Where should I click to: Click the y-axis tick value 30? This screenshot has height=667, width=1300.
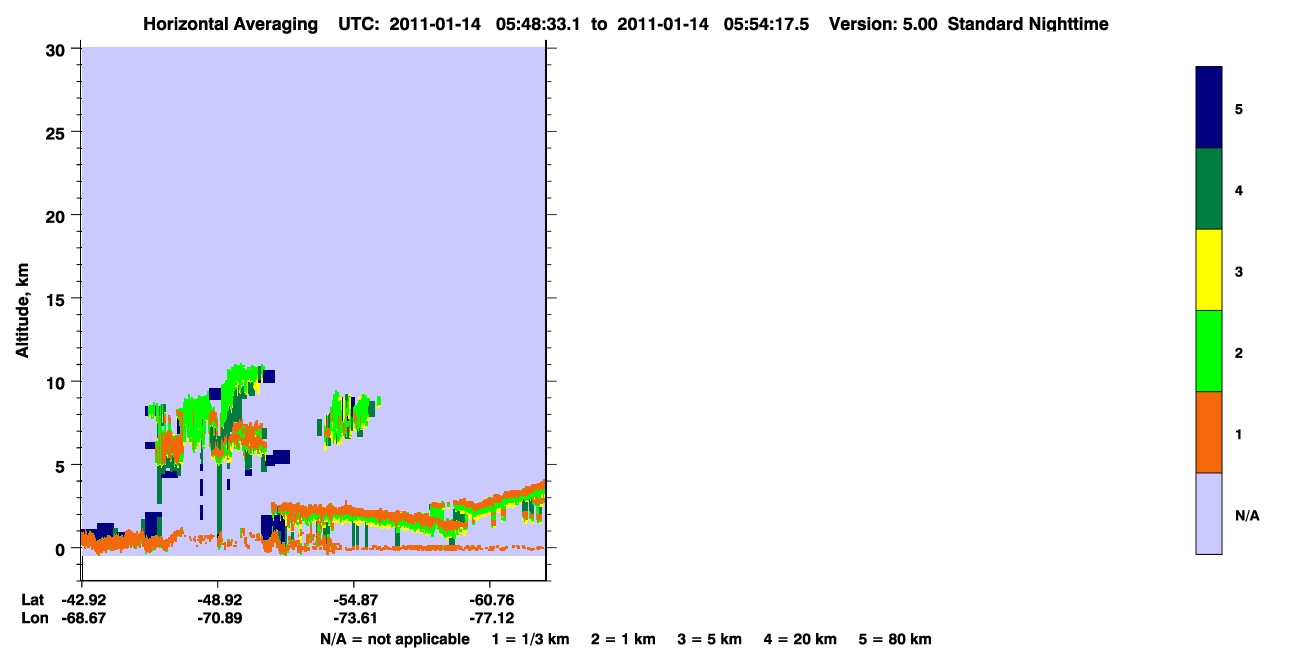[58, 49]
